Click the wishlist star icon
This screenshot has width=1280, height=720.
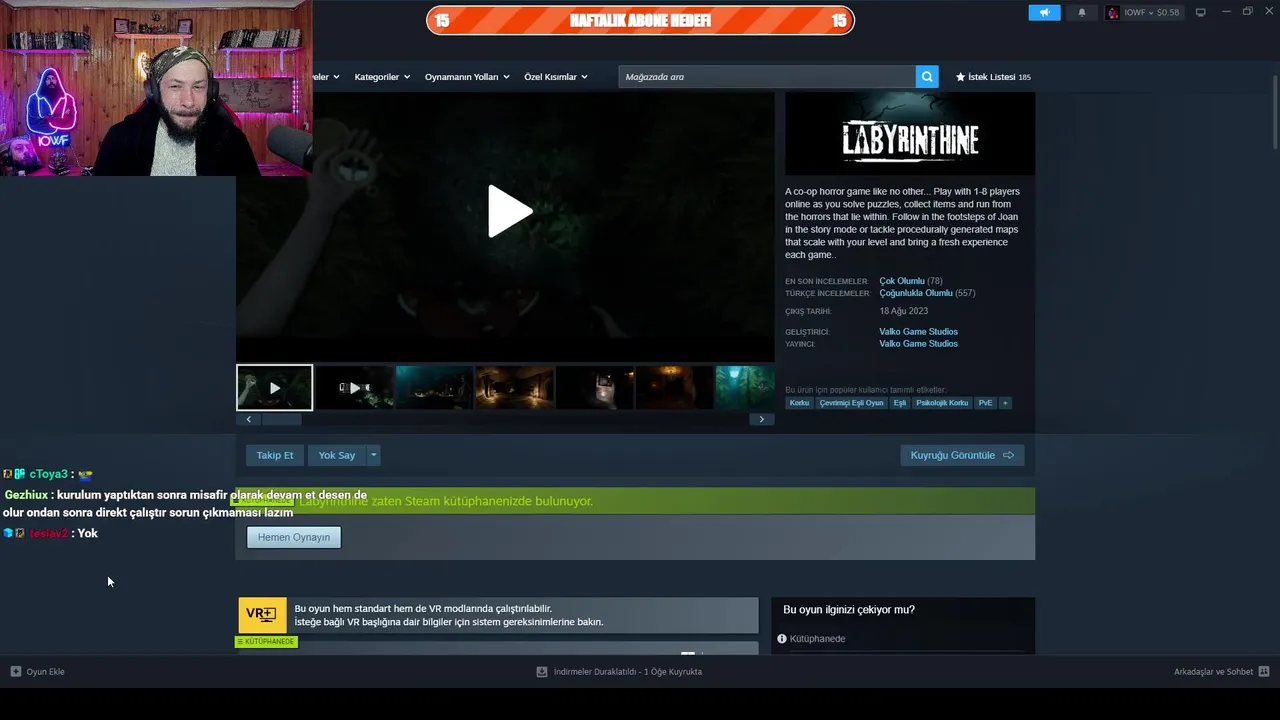[x=961, y=77]
